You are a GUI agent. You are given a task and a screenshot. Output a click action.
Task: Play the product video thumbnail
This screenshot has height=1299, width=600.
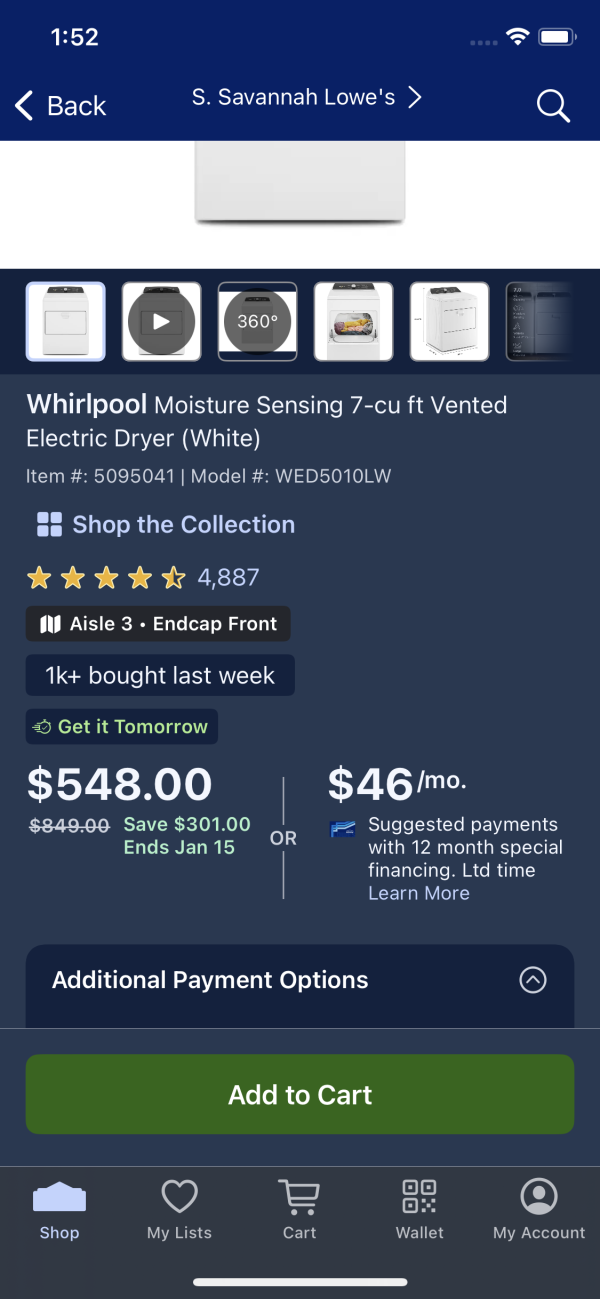(161, 322)
